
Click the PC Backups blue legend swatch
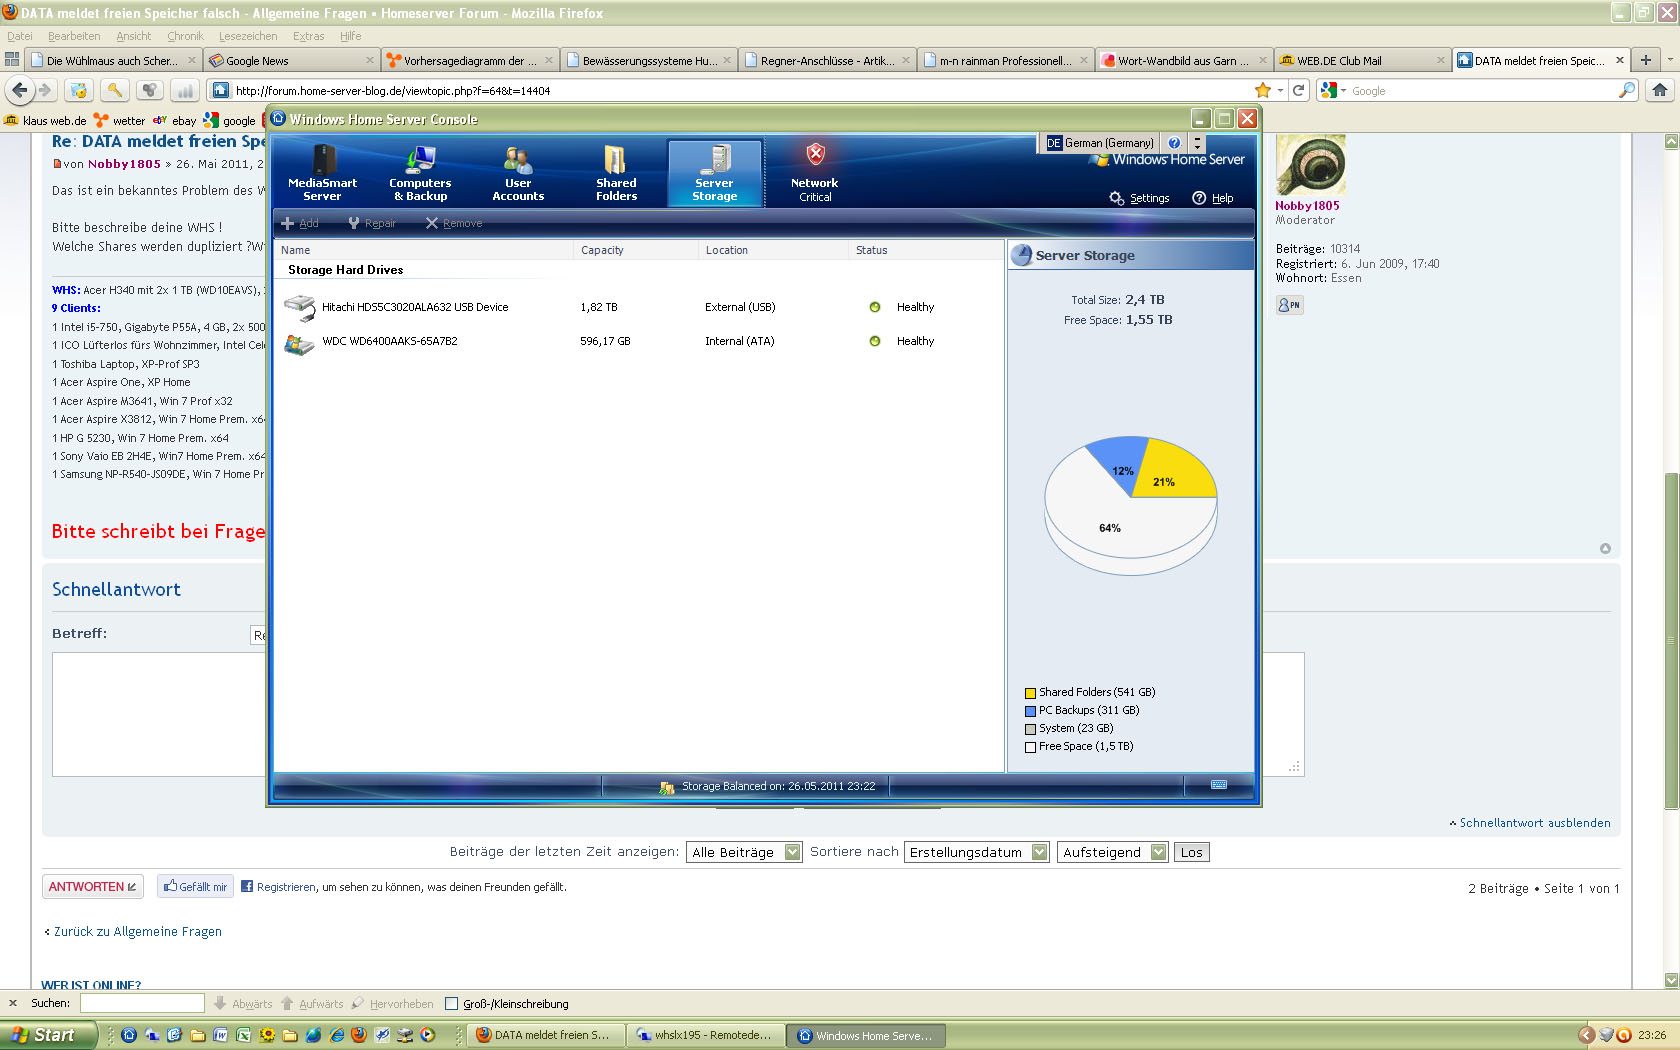1030,711
